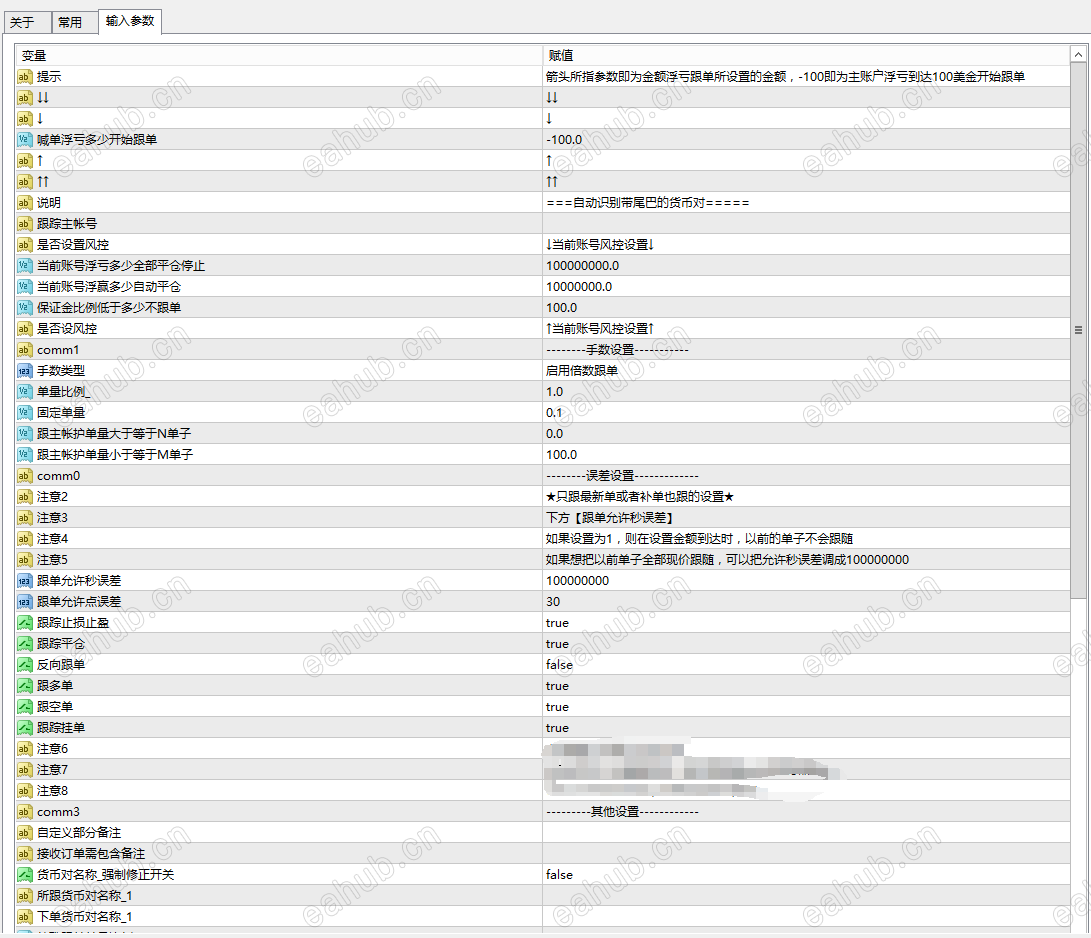Click the numeric icon beside 固定单量

(23, 412)
